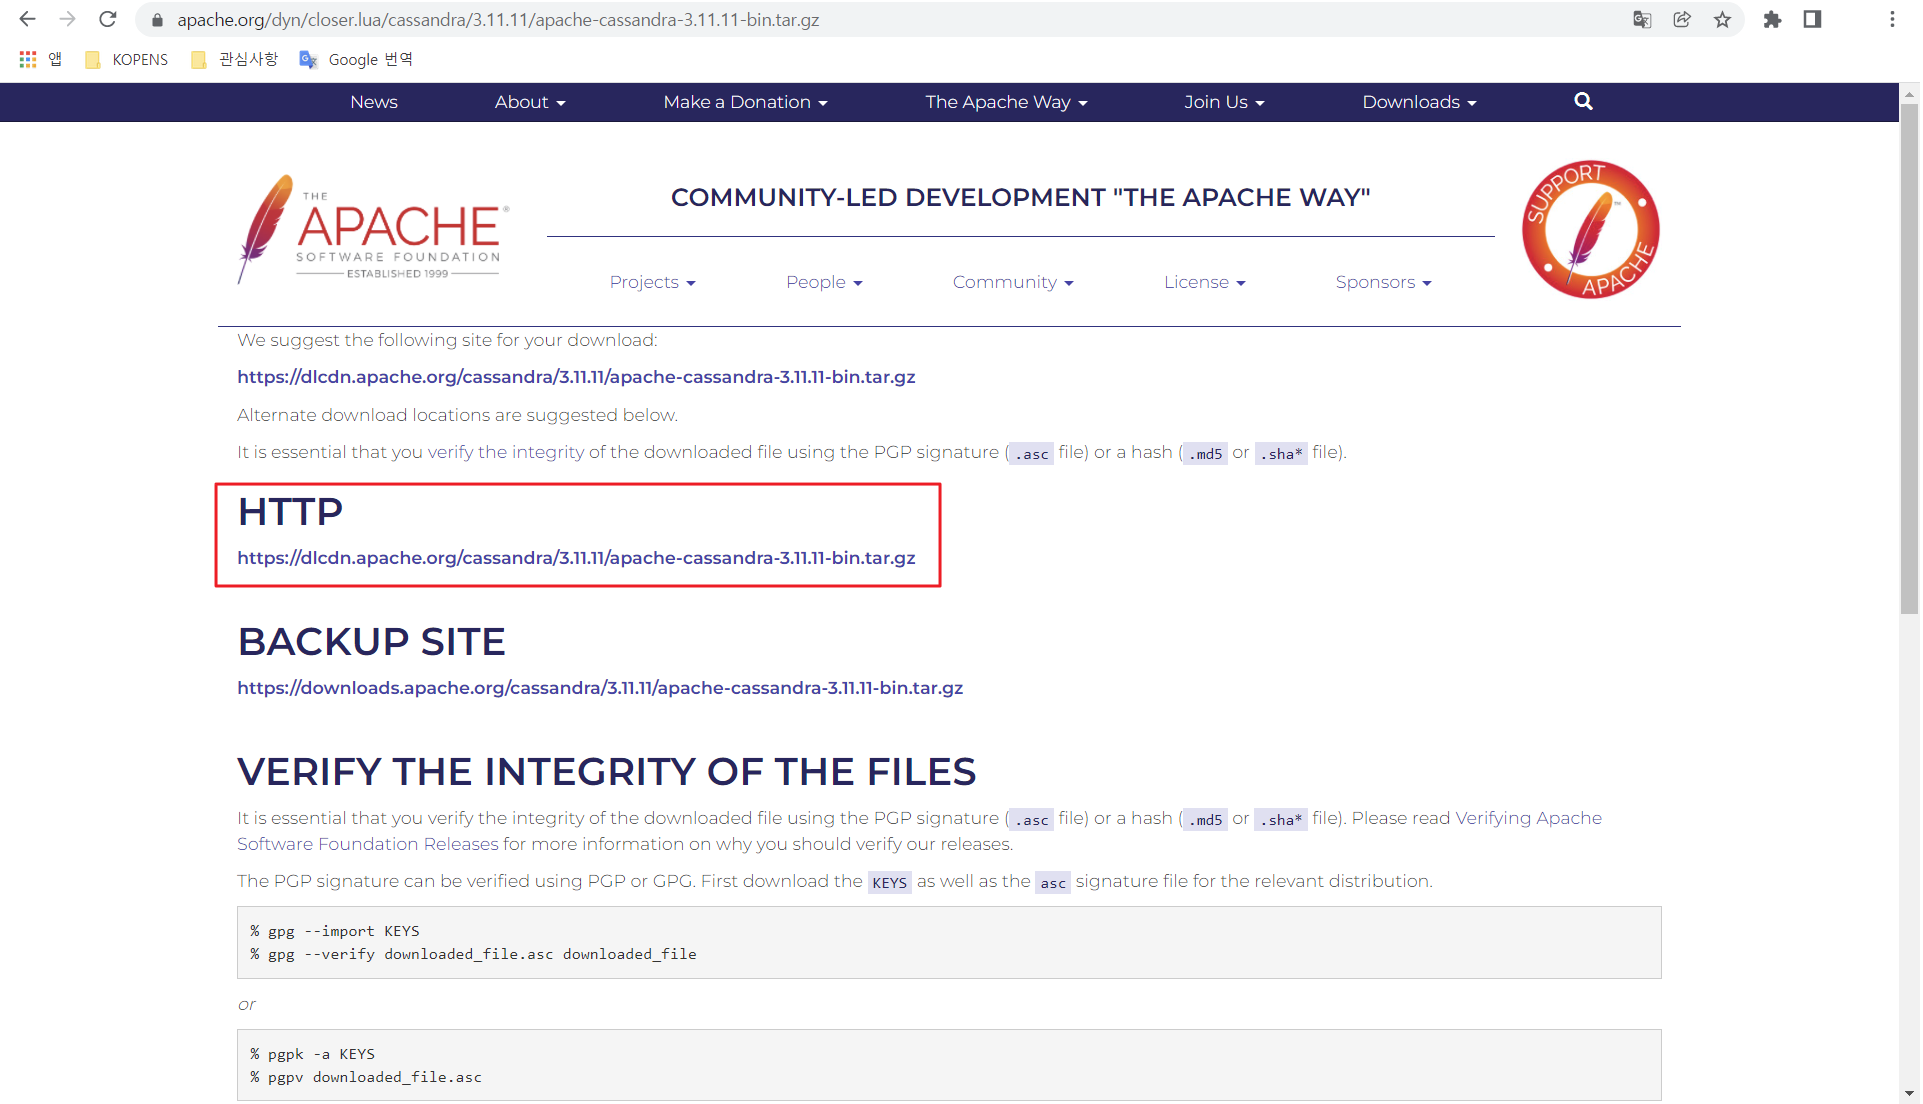Expand the Join Us dropdown
The width and height of the screenshot is (1923, 1104).
tap(1224, 102)
